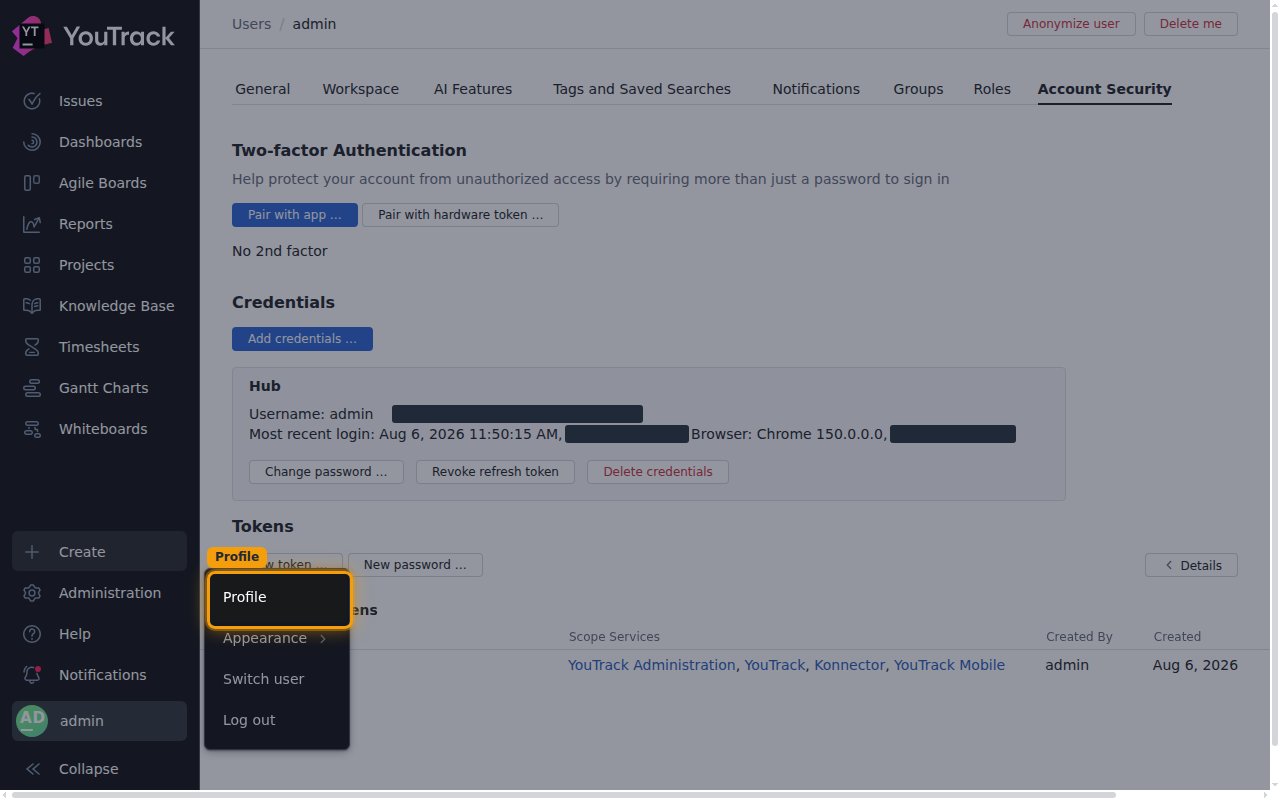Choose Log out menu item
This screenshot has height=800, width=1280.
pyautogui.click(x=277, y=720)
